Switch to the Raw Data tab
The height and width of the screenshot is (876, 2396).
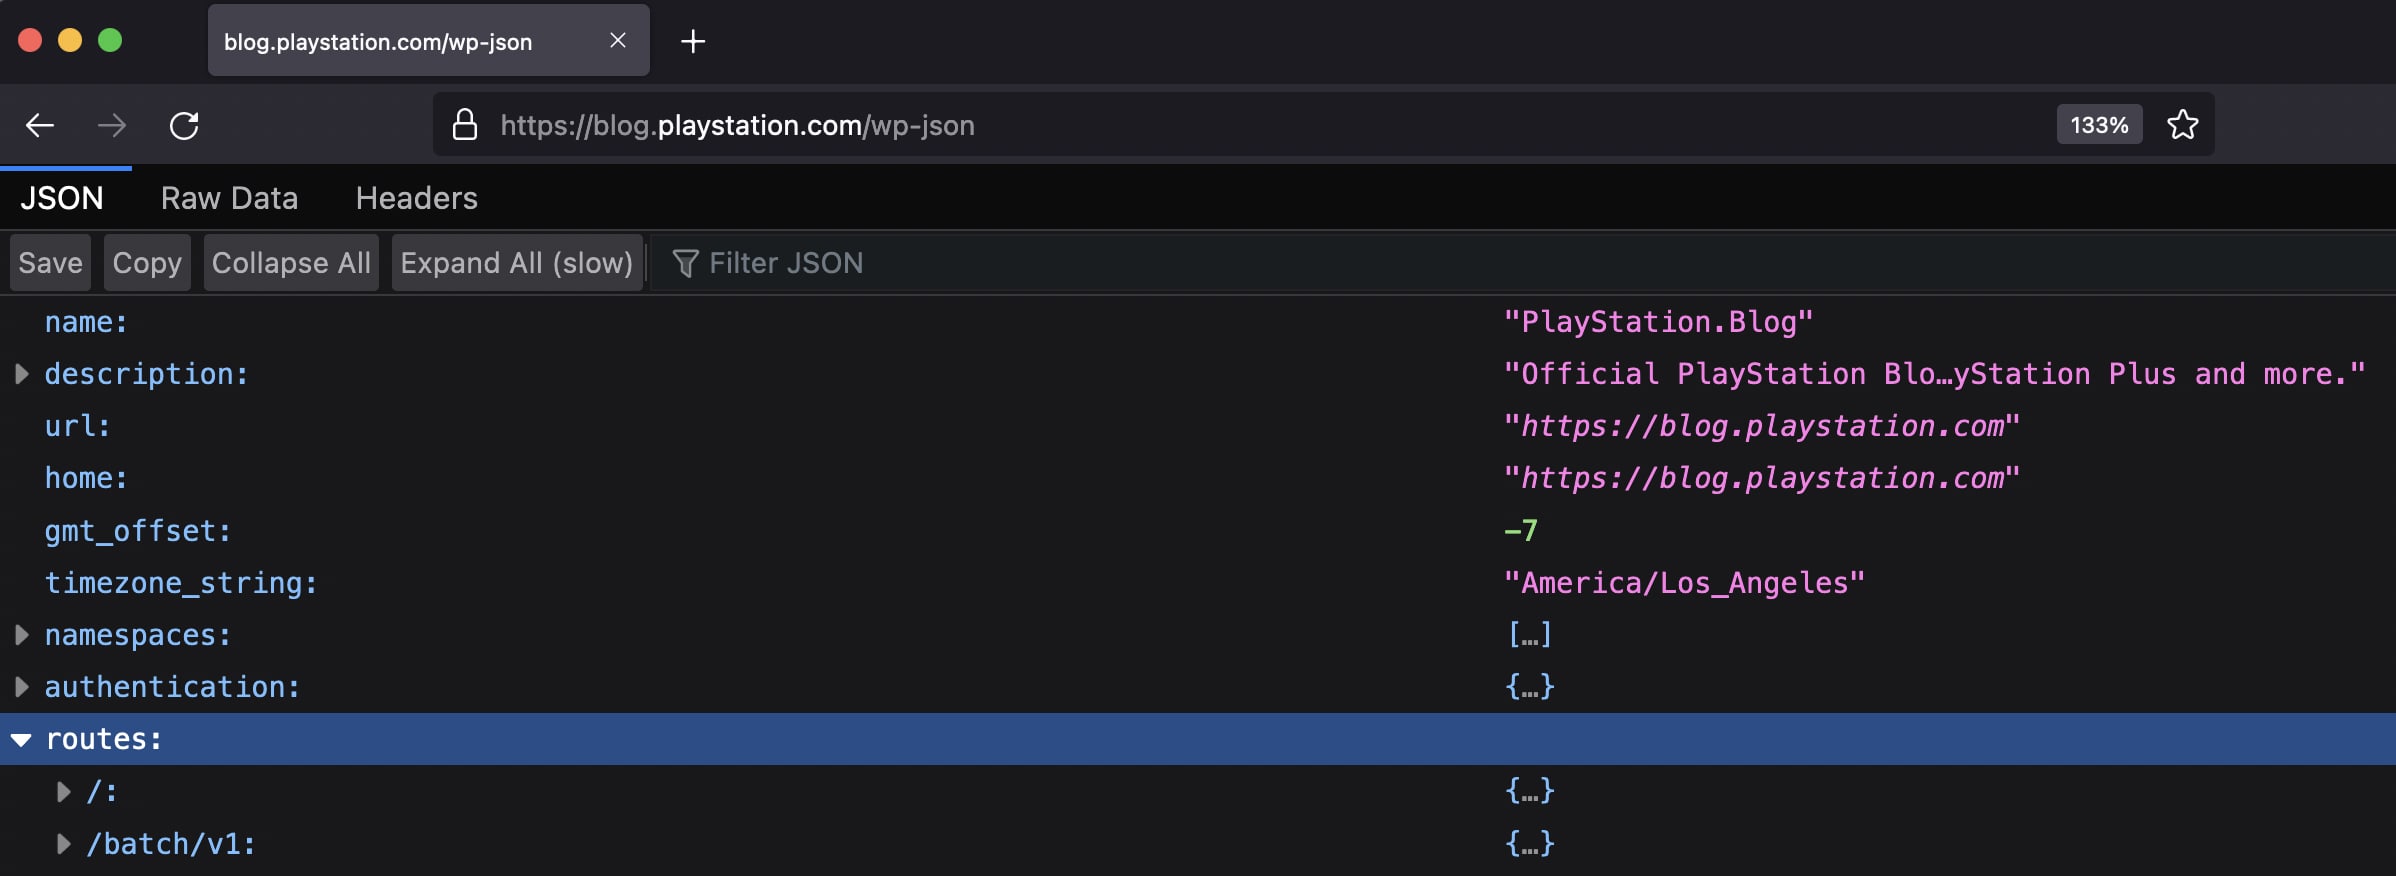[x=229, y=198]
